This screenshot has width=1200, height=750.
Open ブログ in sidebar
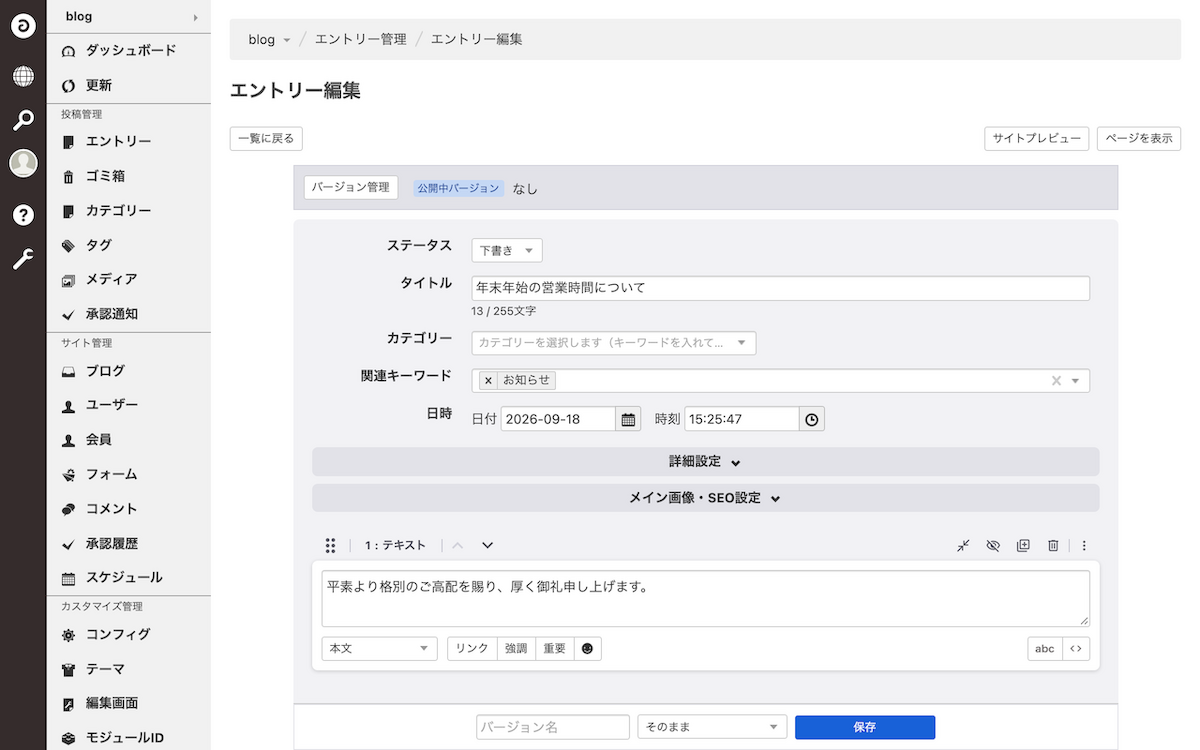pos(129,371)
